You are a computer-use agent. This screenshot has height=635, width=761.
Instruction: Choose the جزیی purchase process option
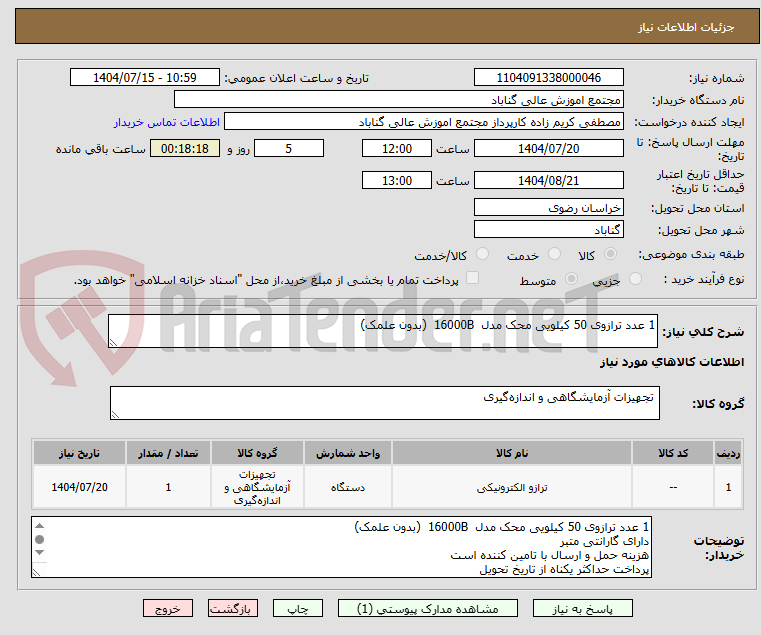point(635,279)
